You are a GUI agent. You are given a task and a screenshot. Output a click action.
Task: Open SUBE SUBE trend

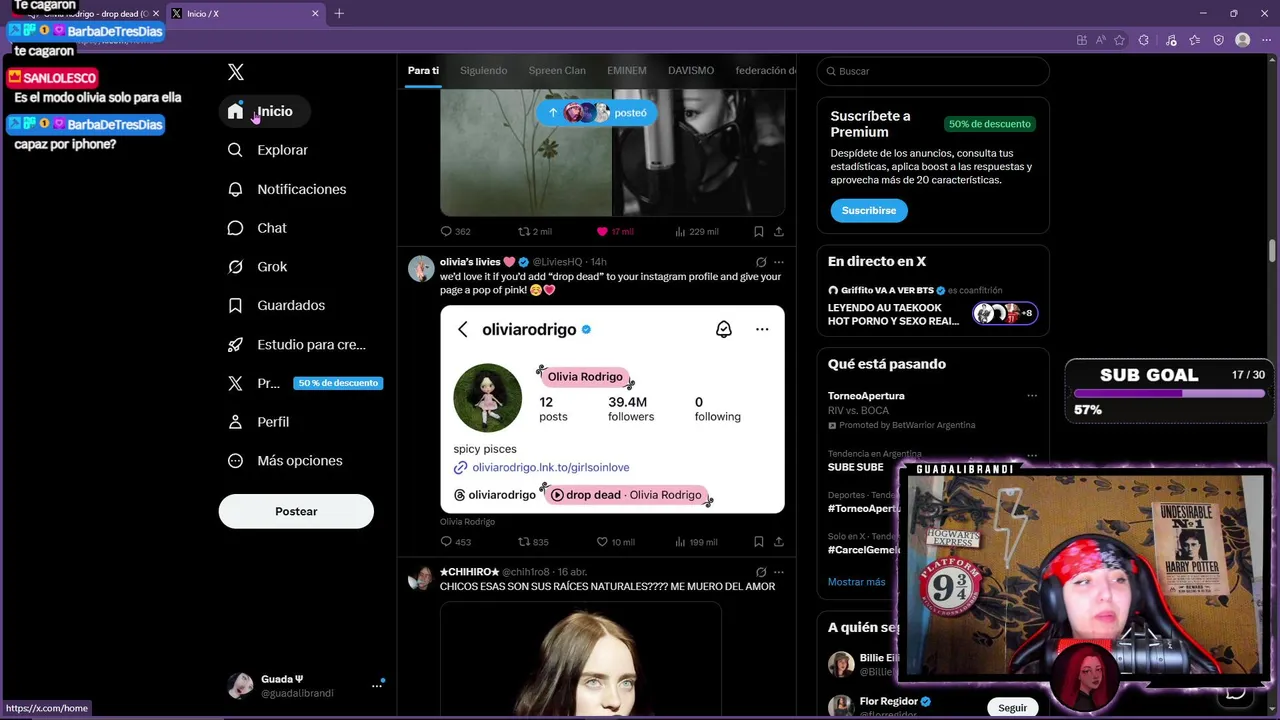pos(855,467)
